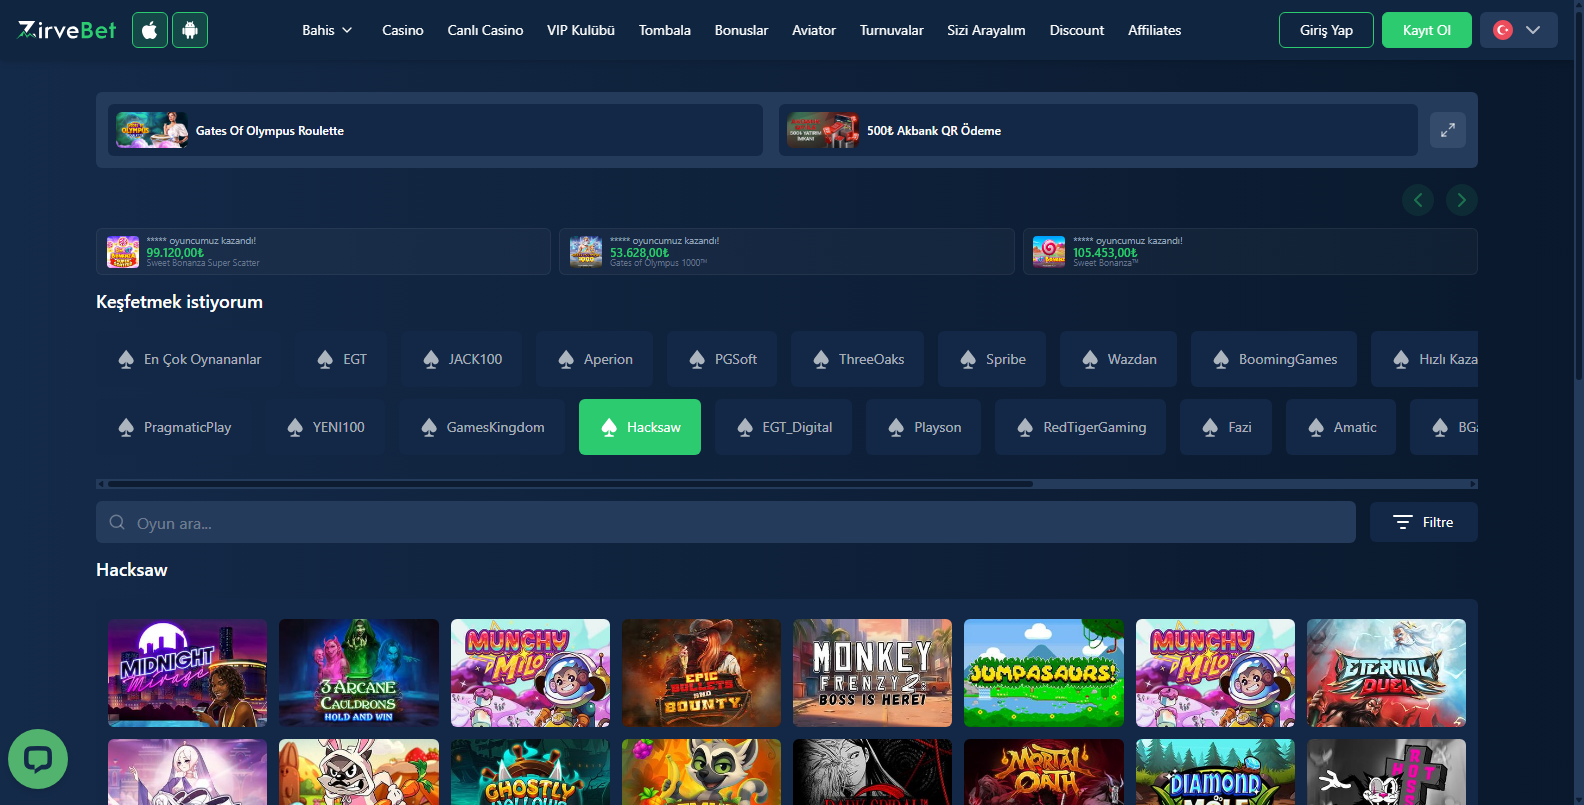The height and width of the screenshot is (805, 1584).
Task: Select the GamesKingdom provider filter
Action: [482, 427]
